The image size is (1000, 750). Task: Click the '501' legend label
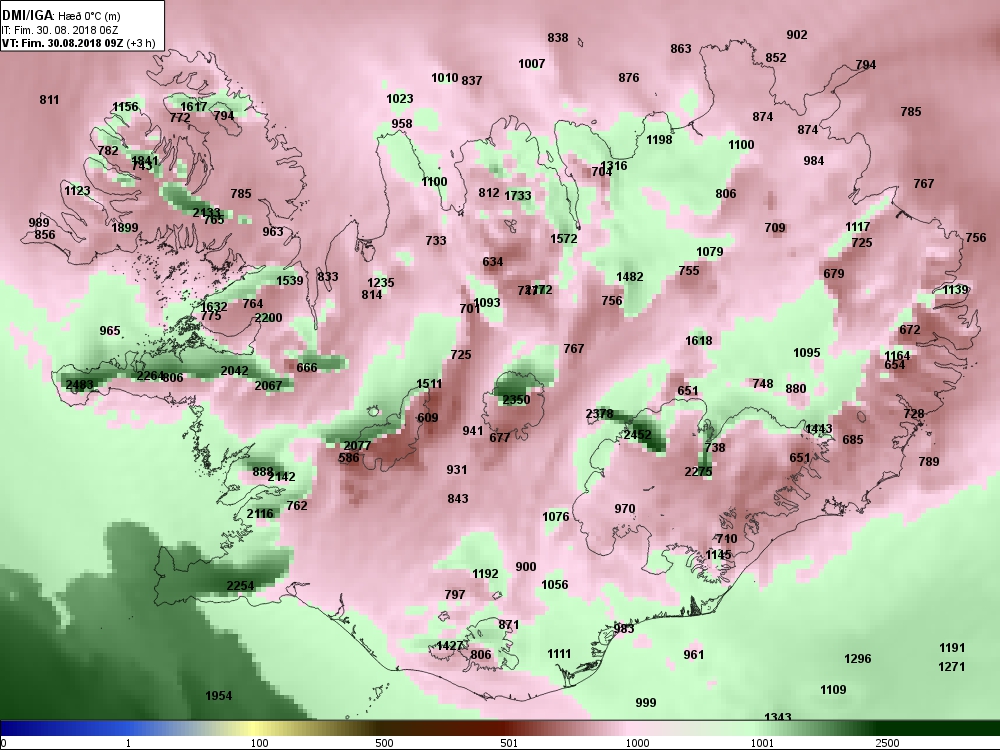pos(509,743)
